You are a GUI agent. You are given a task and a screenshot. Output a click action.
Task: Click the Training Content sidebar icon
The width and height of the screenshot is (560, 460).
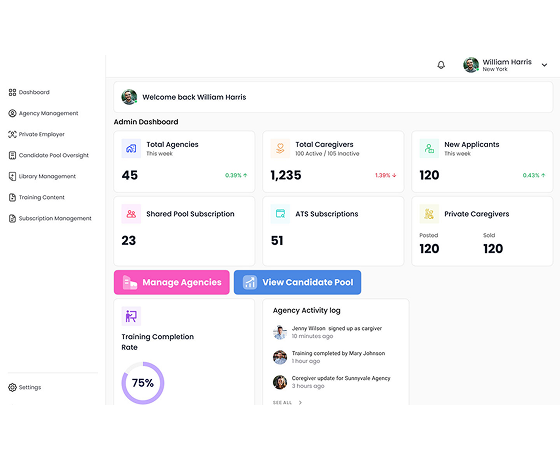pos(12,198)
